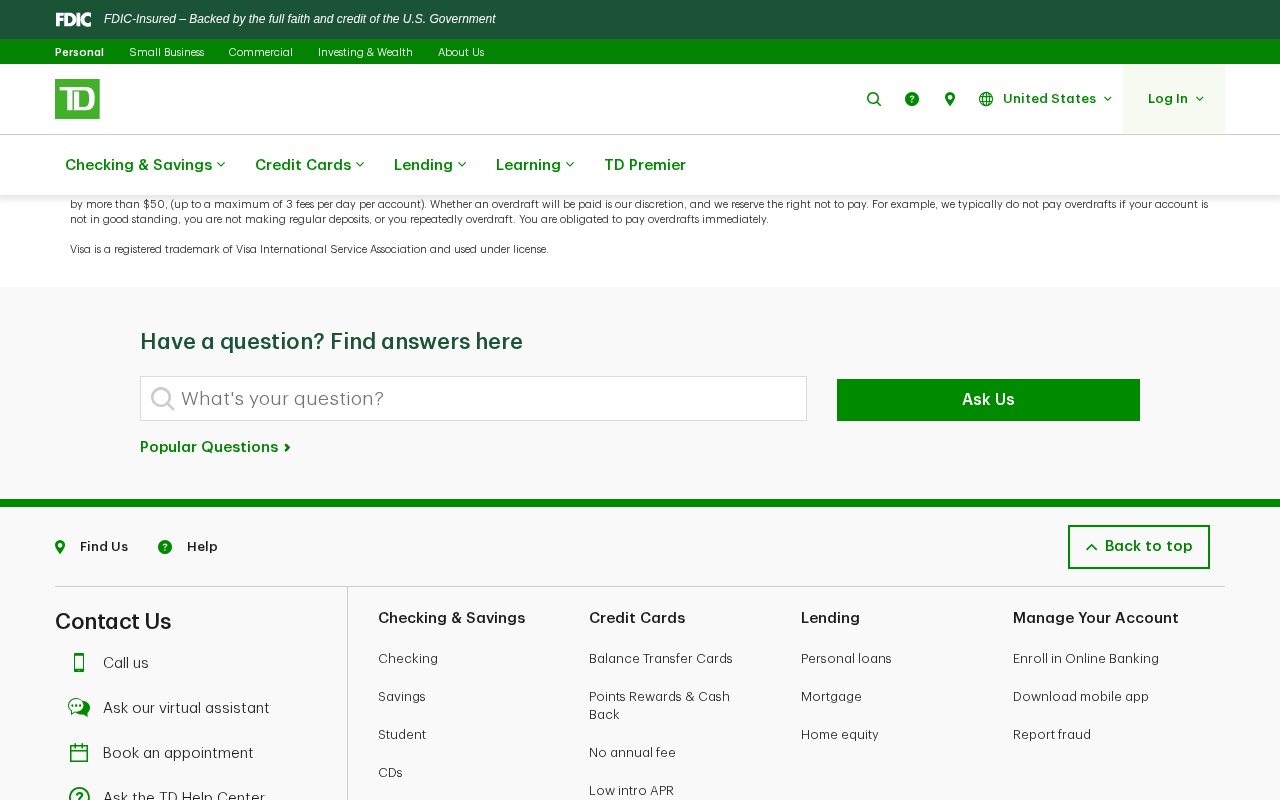
Task: Open the Mortgage footer link
Action: [x=831, y=697]
